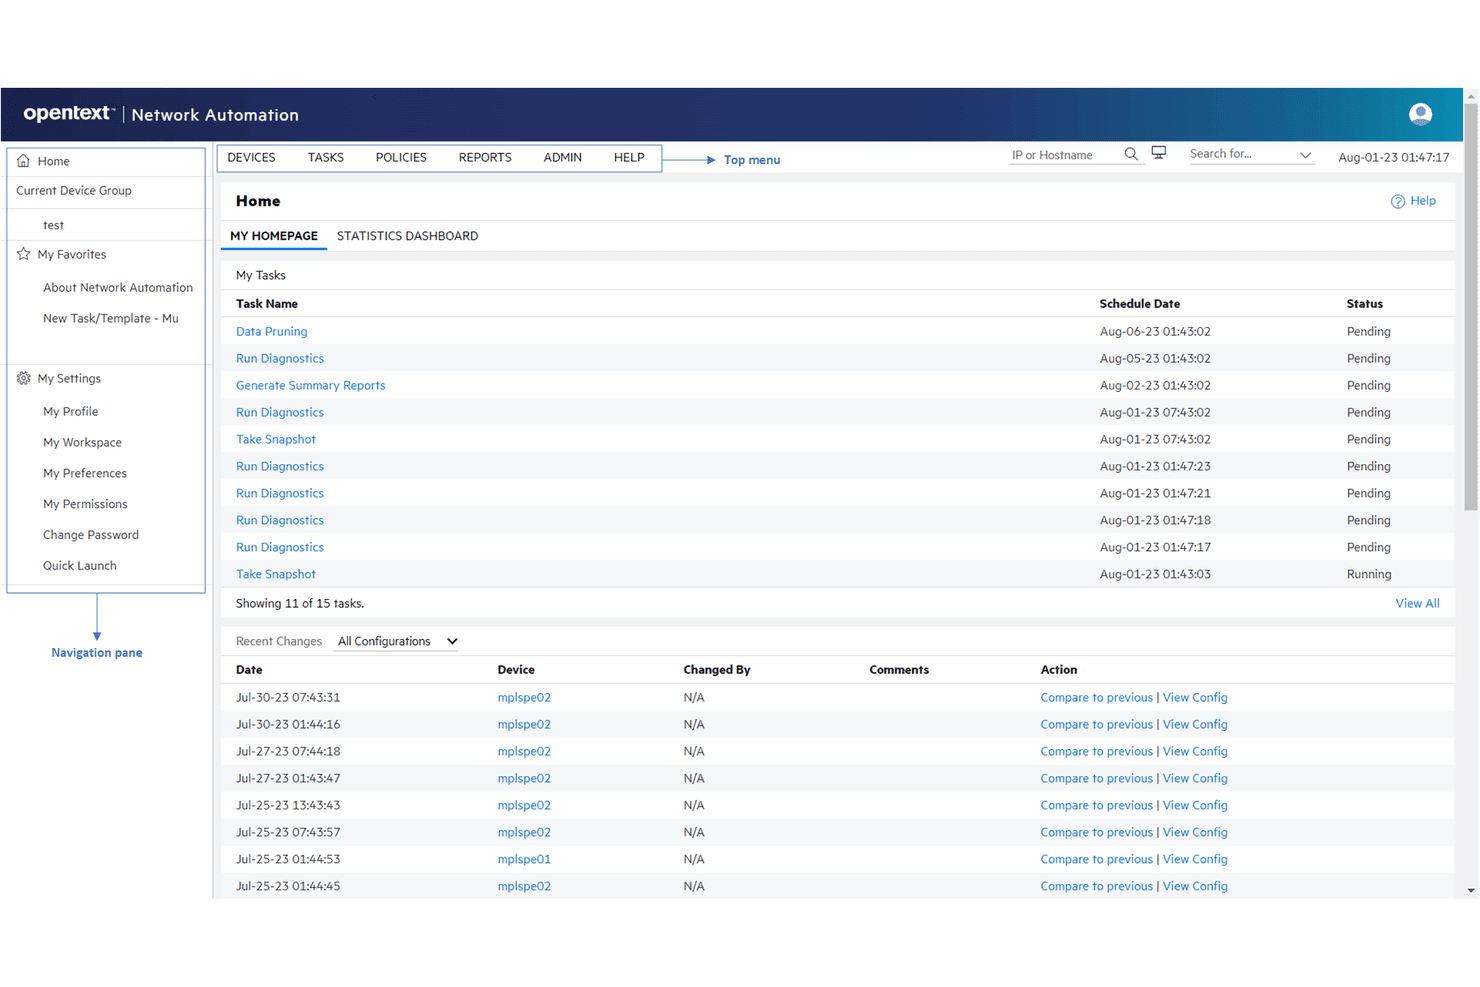This screenshot has width=1480, height=987.
Task: Click the My Settings gear icon
Action: [x=23, y=378]
